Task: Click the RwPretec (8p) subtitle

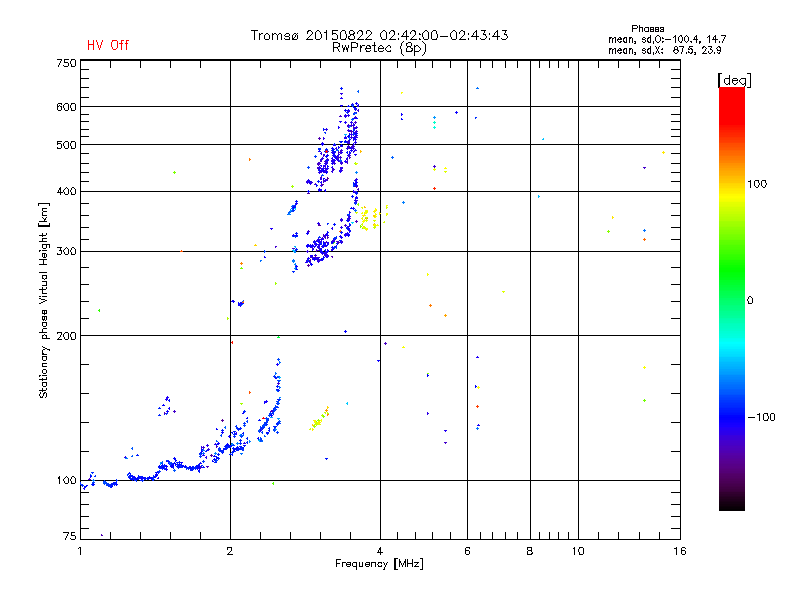Action: click(x=379, y=48)
